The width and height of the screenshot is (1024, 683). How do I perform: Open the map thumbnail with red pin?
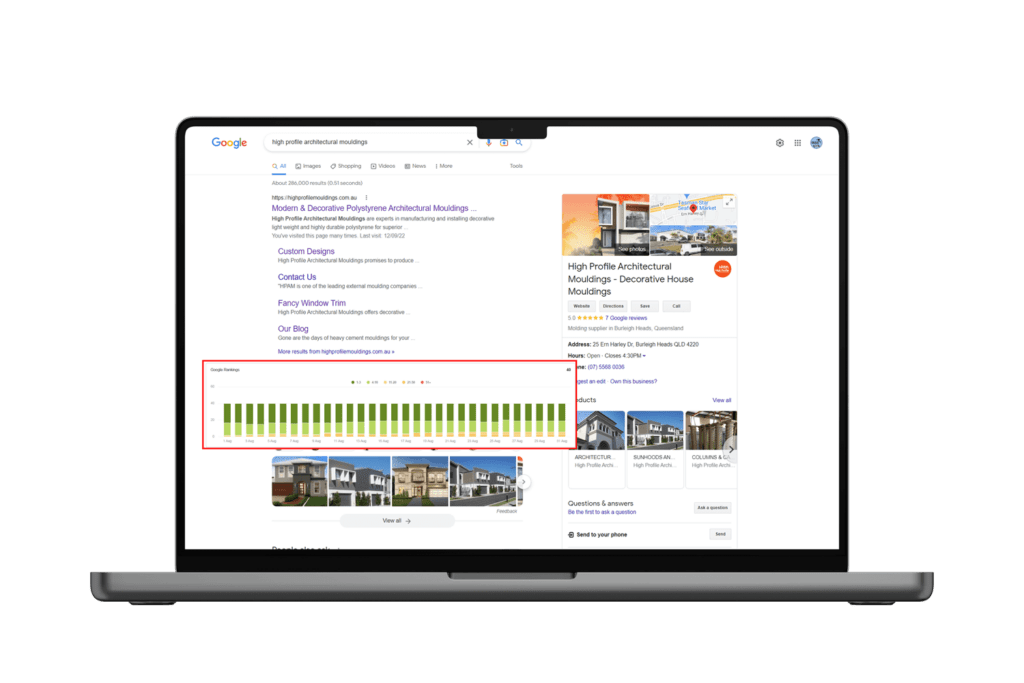(x=694, y=209)
